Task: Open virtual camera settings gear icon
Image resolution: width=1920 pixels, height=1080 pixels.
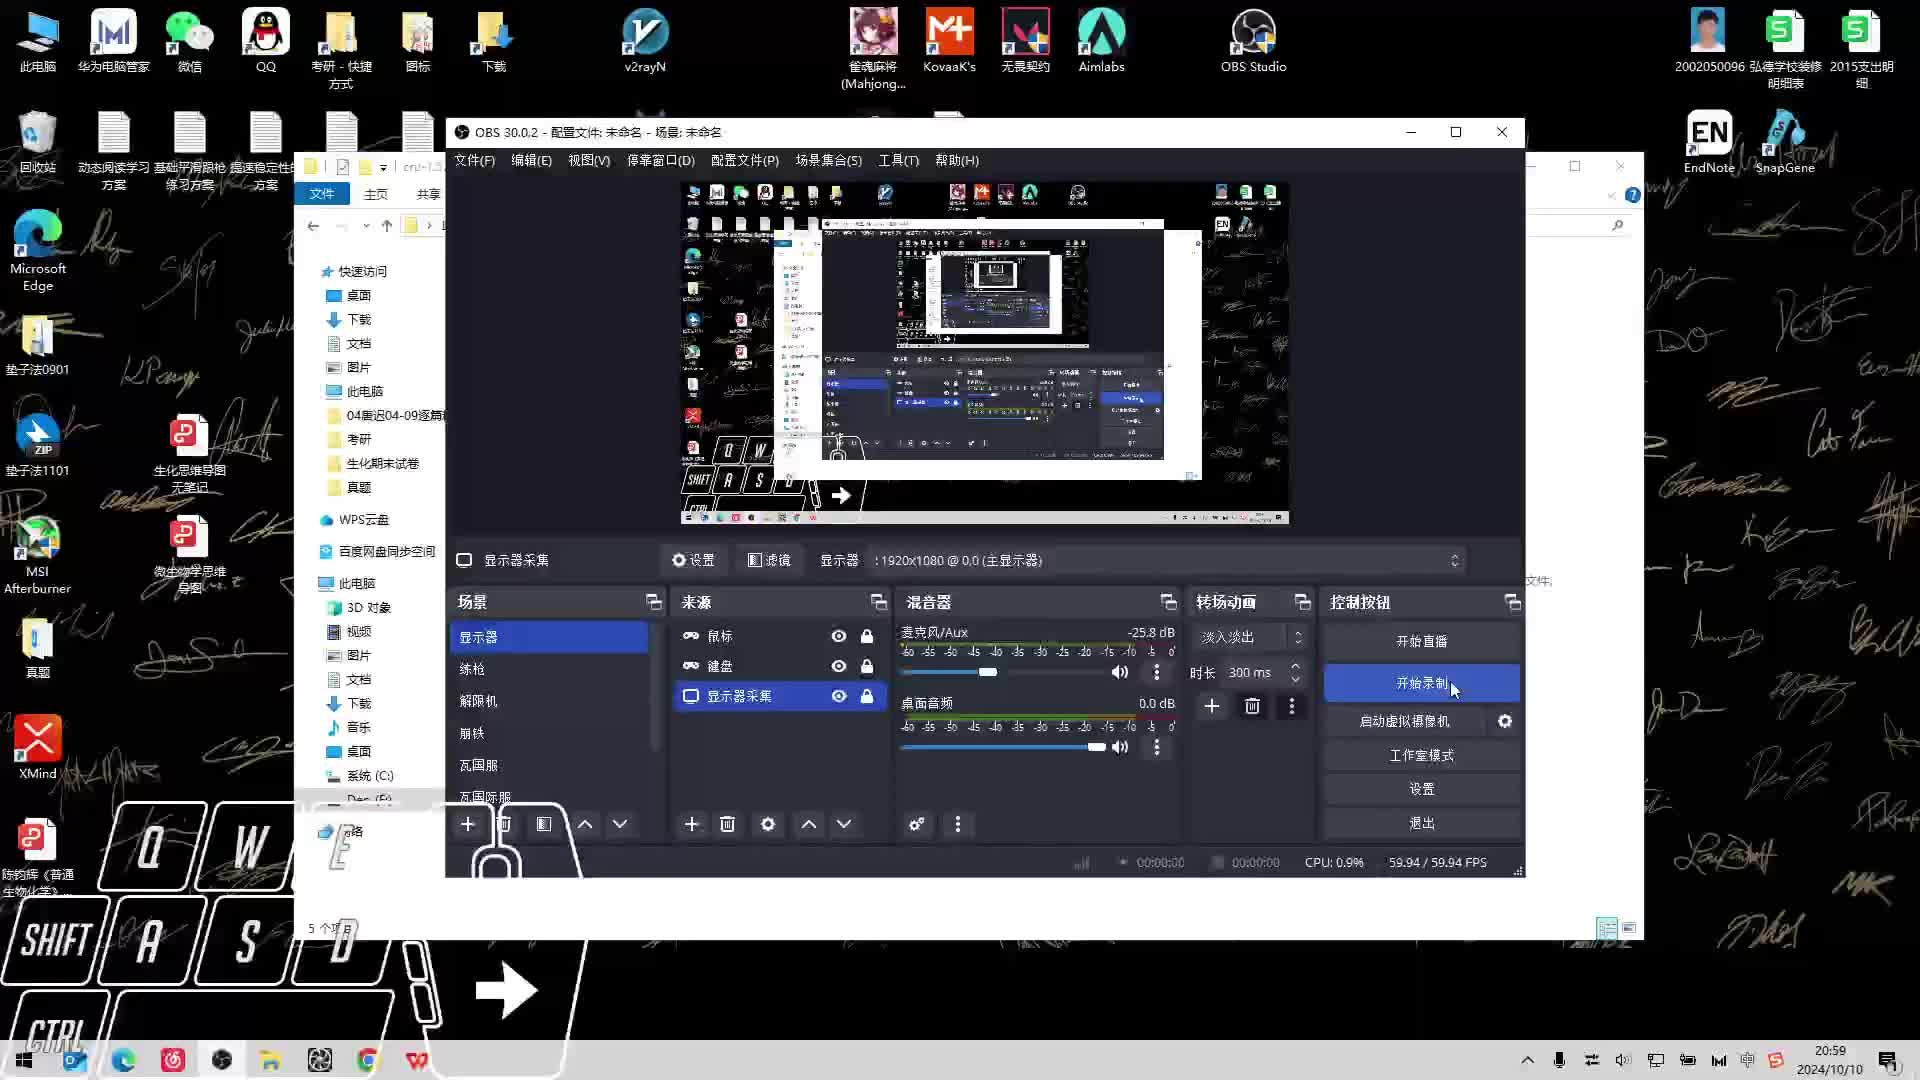Action: tap(1504, 721)
